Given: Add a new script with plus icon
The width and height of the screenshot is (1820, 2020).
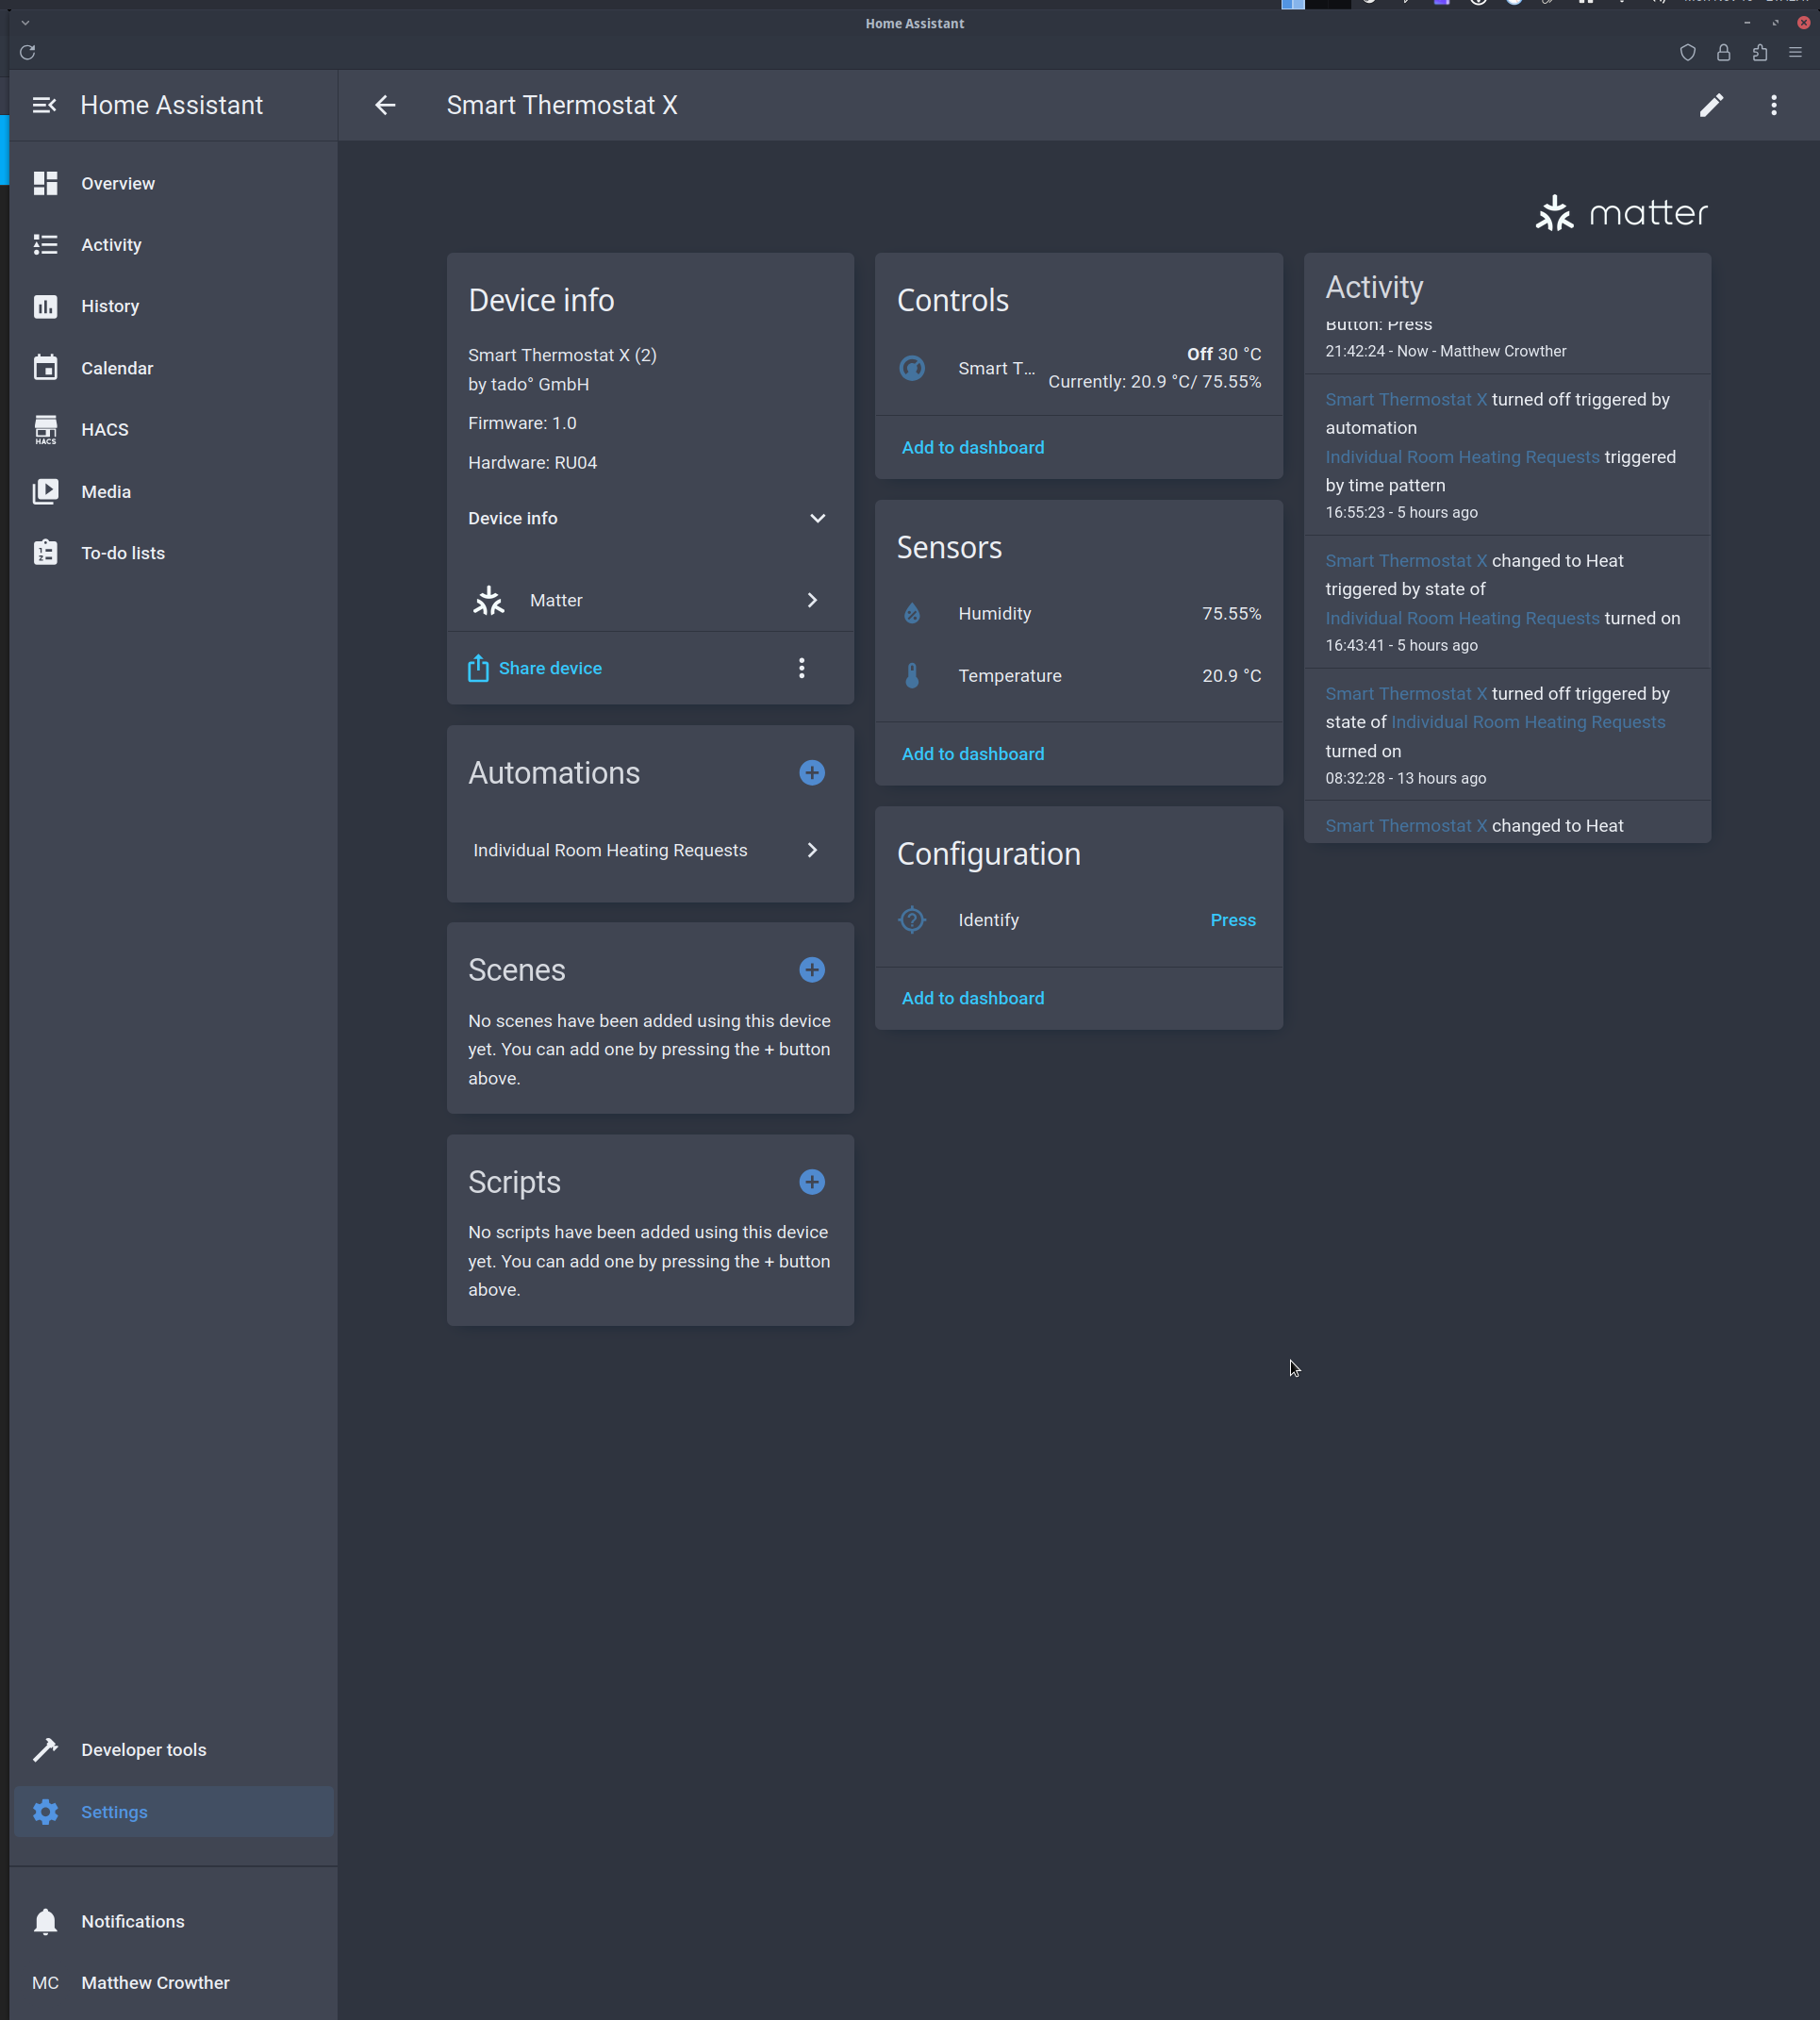Looking at the screenshot, I should point(811,1182).
